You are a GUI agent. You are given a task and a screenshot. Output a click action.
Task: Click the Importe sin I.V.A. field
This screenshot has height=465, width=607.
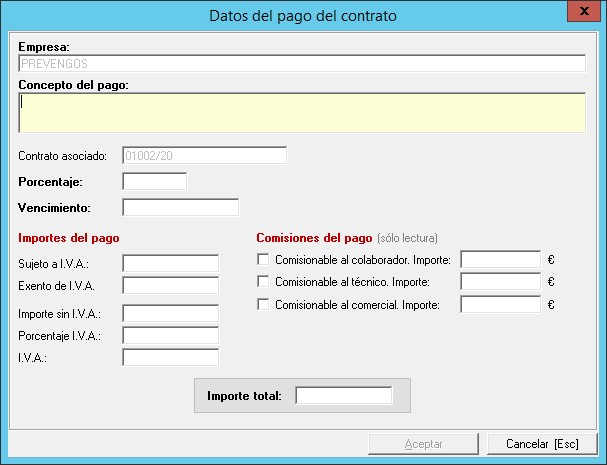click(x=170, y=313)
